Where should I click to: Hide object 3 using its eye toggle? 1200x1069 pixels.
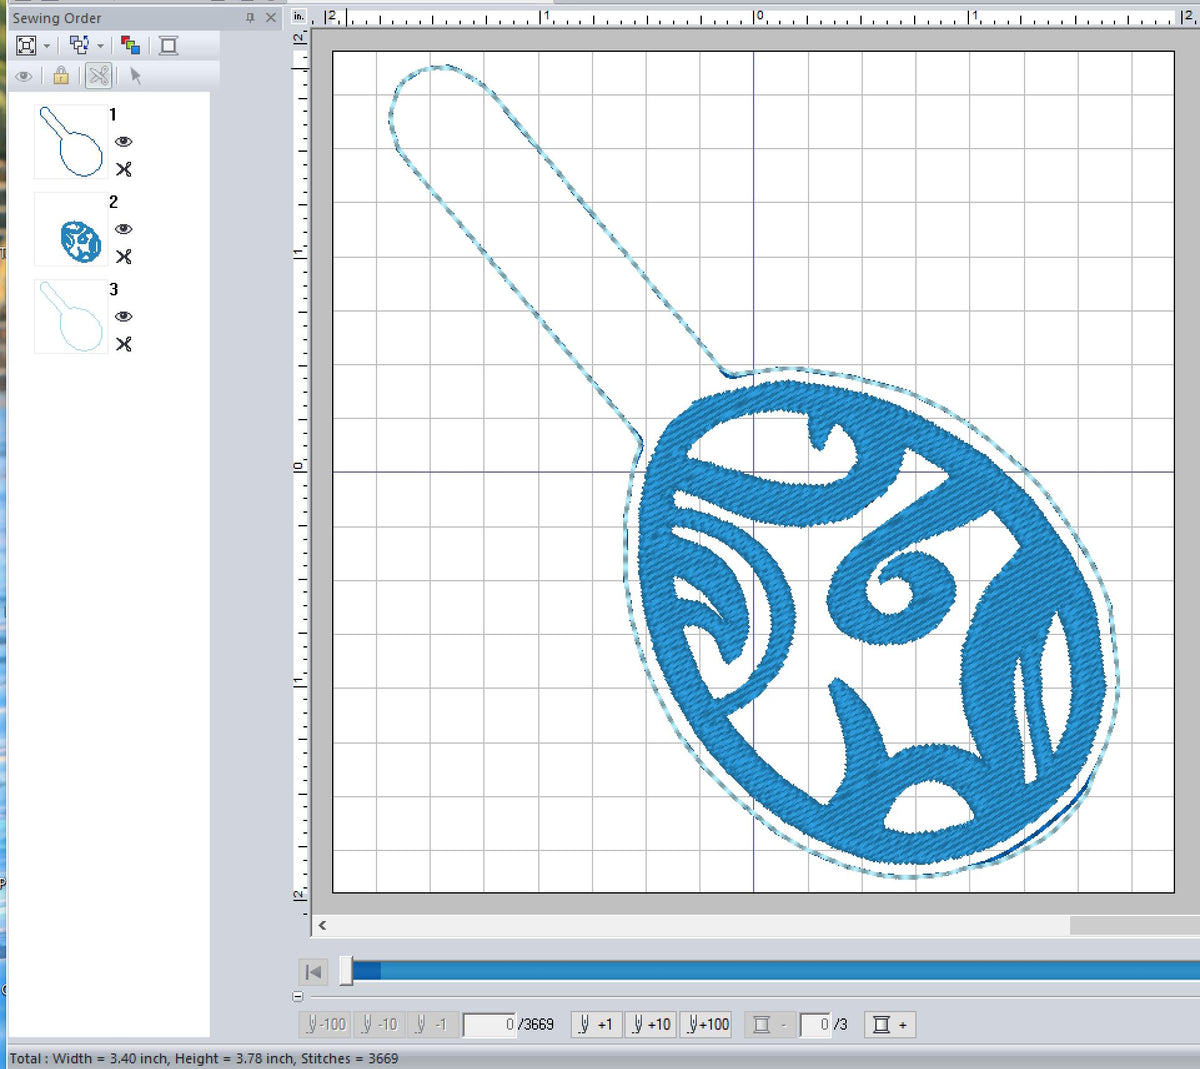pyautogui.click(x=123, y=316)
